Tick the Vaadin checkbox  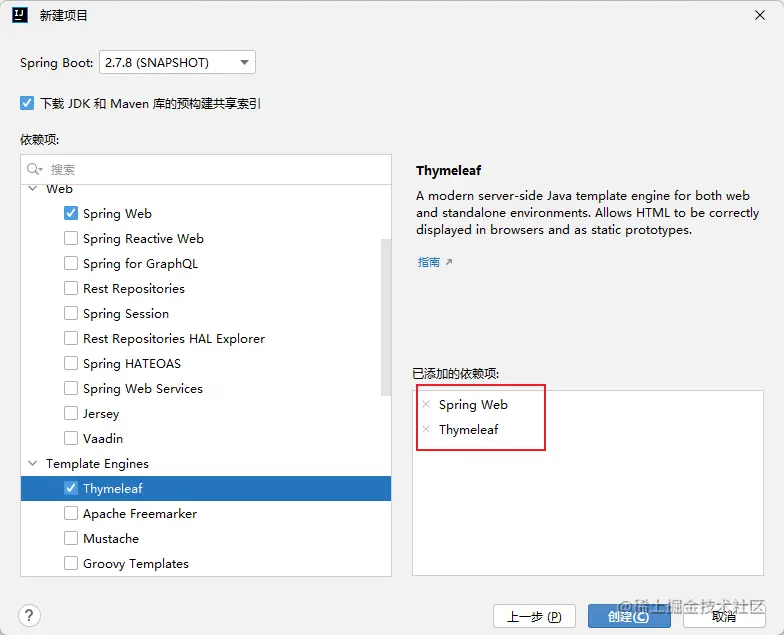coord(71,438)
